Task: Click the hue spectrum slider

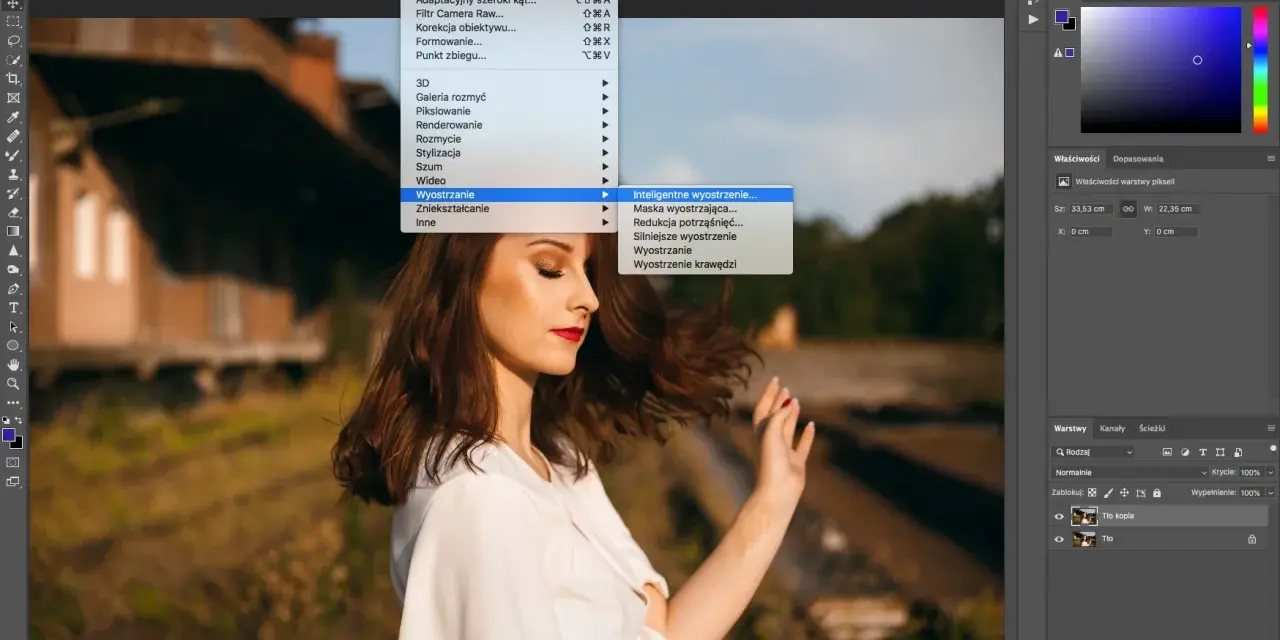Action: 1261,69
